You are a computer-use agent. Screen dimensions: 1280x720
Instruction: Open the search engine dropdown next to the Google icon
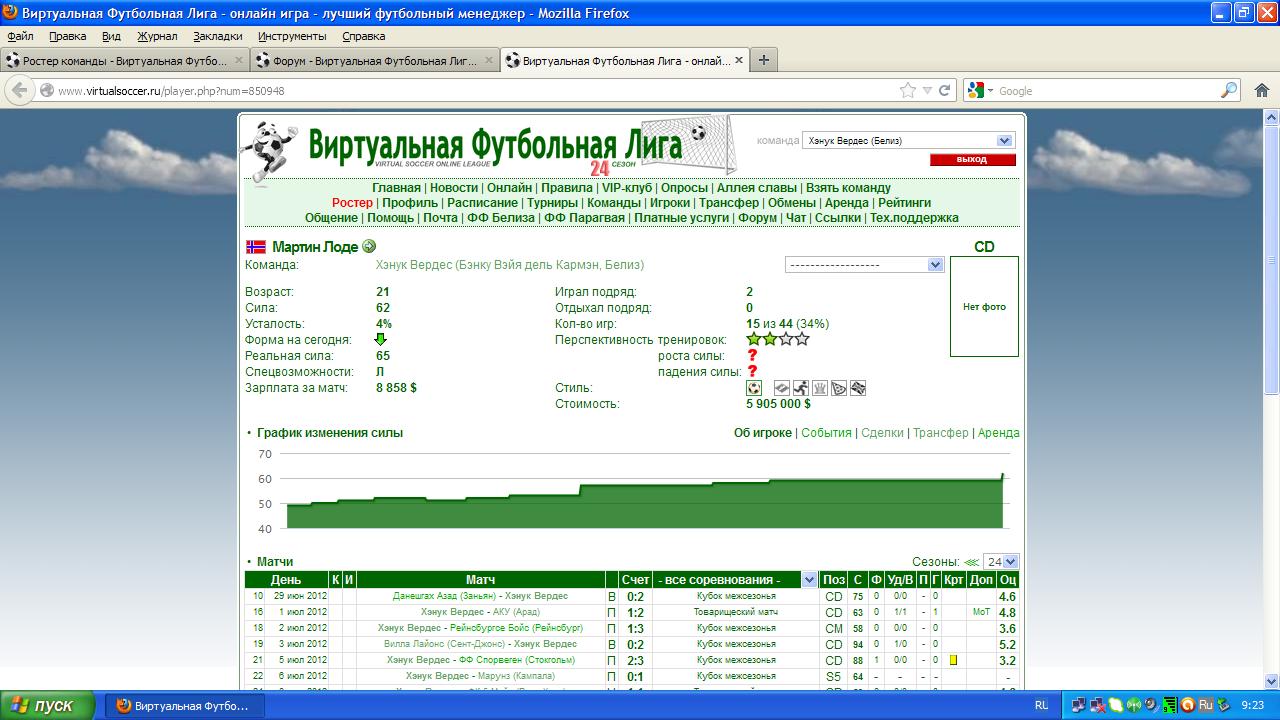[991, 91]
